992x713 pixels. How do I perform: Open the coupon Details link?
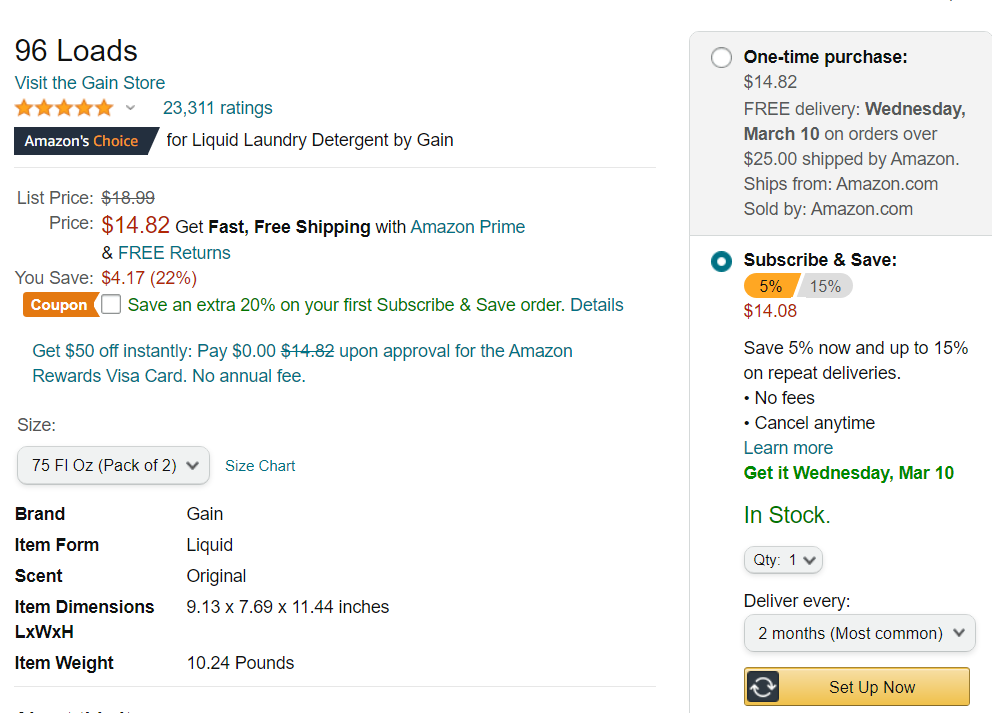click(x=597, y=305)
